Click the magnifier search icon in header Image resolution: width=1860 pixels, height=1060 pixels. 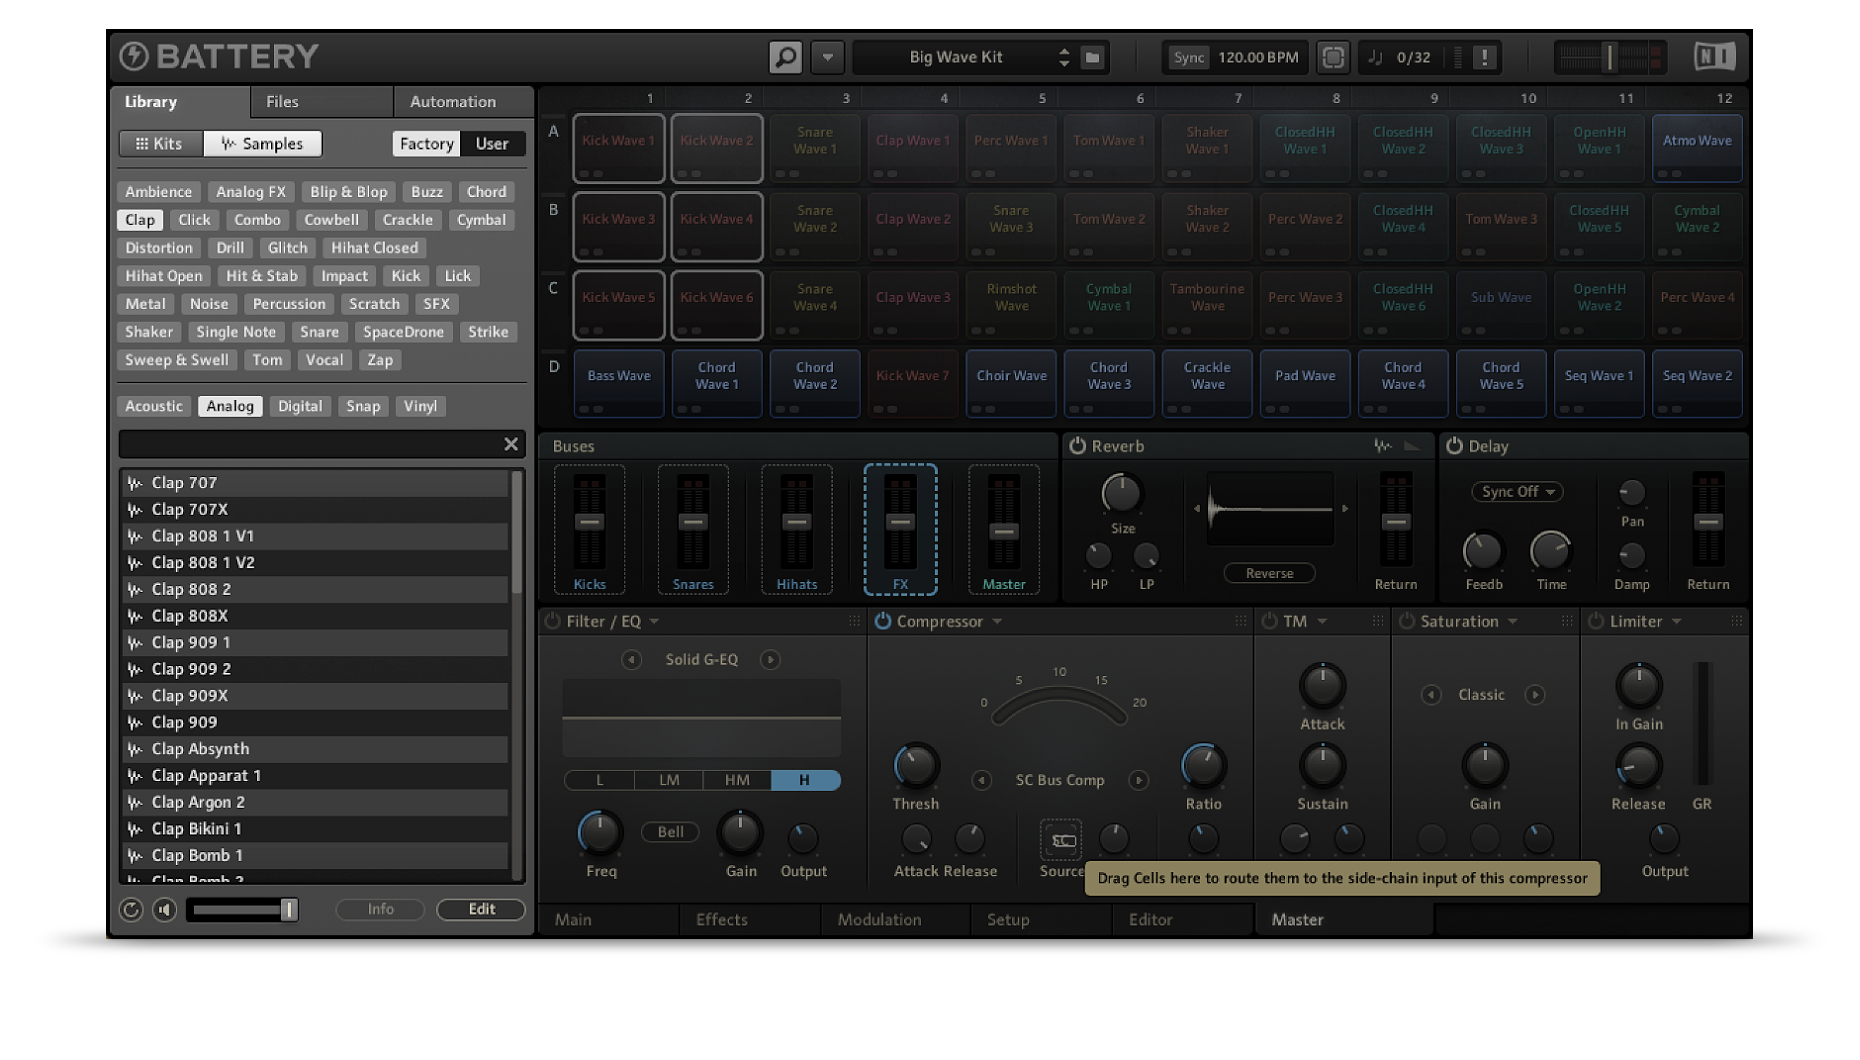(785, 57)
